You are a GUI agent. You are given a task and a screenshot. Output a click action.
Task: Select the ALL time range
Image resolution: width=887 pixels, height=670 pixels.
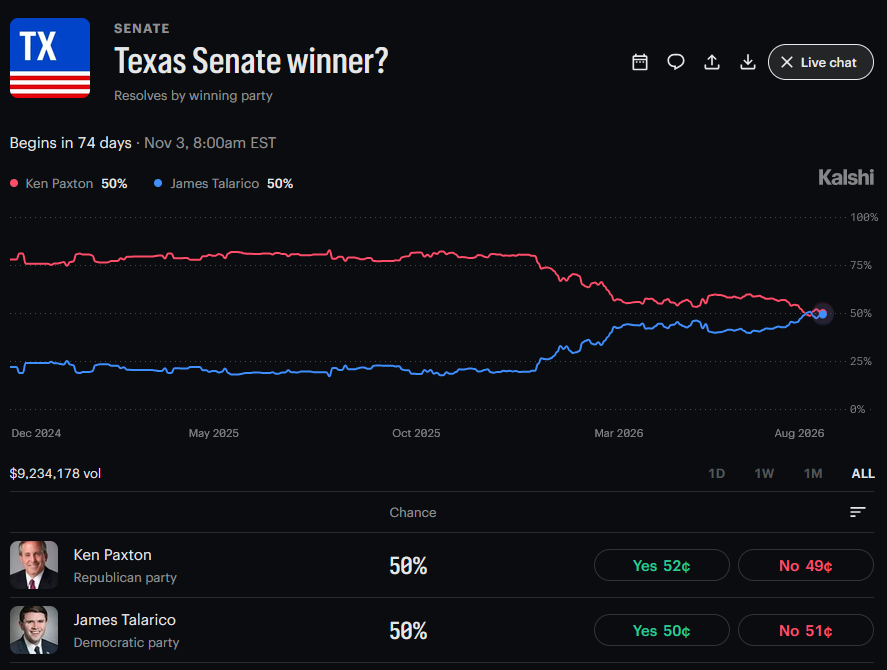click(863, 474)
